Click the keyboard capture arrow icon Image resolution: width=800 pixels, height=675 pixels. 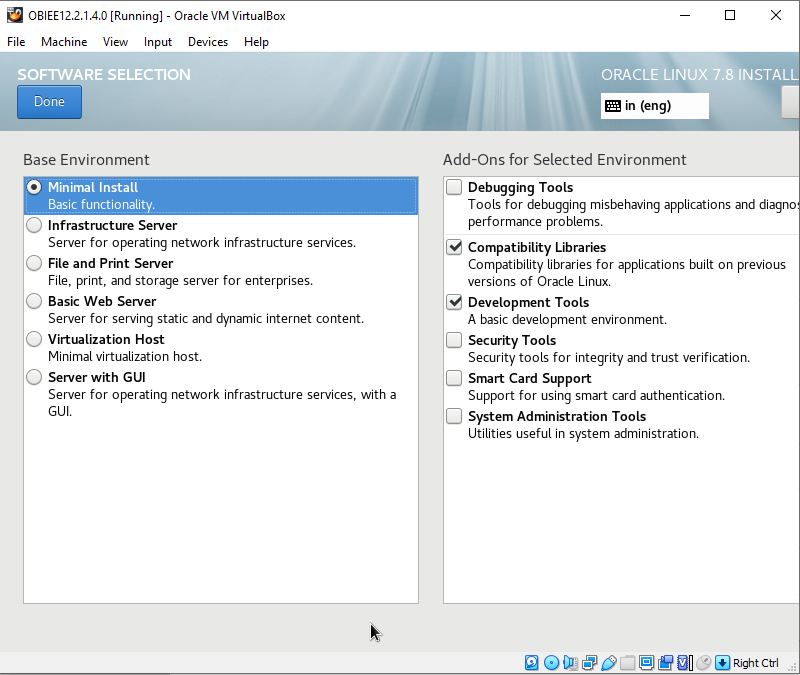click(722, 663)
